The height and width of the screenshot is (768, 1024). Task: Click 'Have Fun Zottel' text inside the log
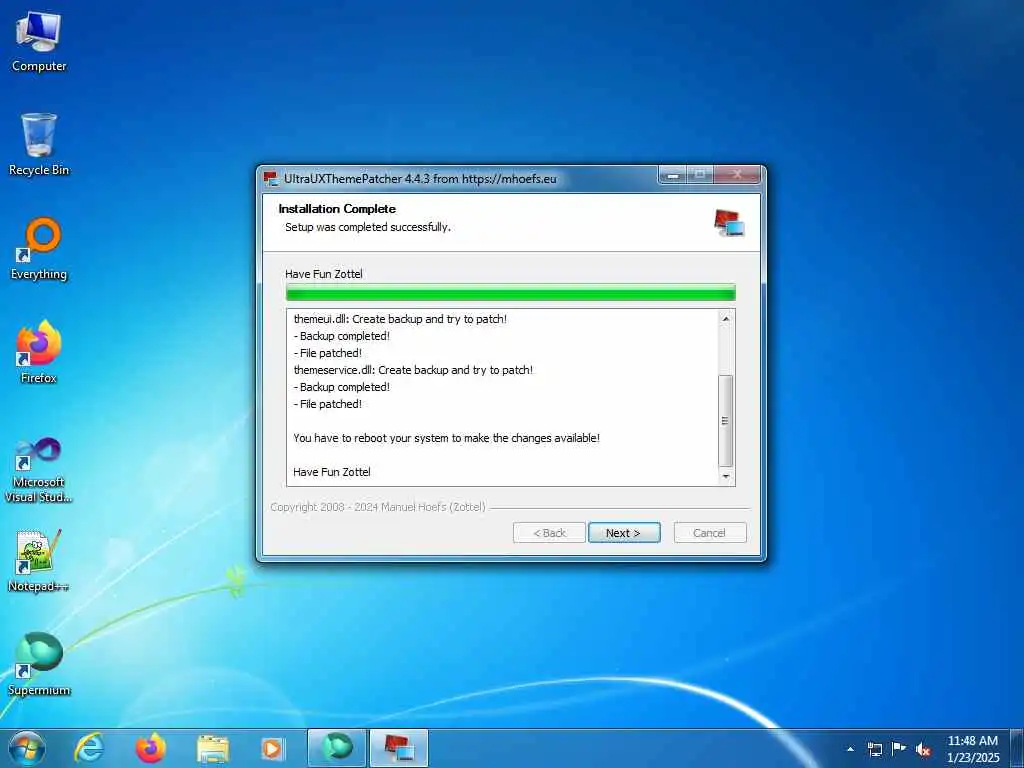332,472
